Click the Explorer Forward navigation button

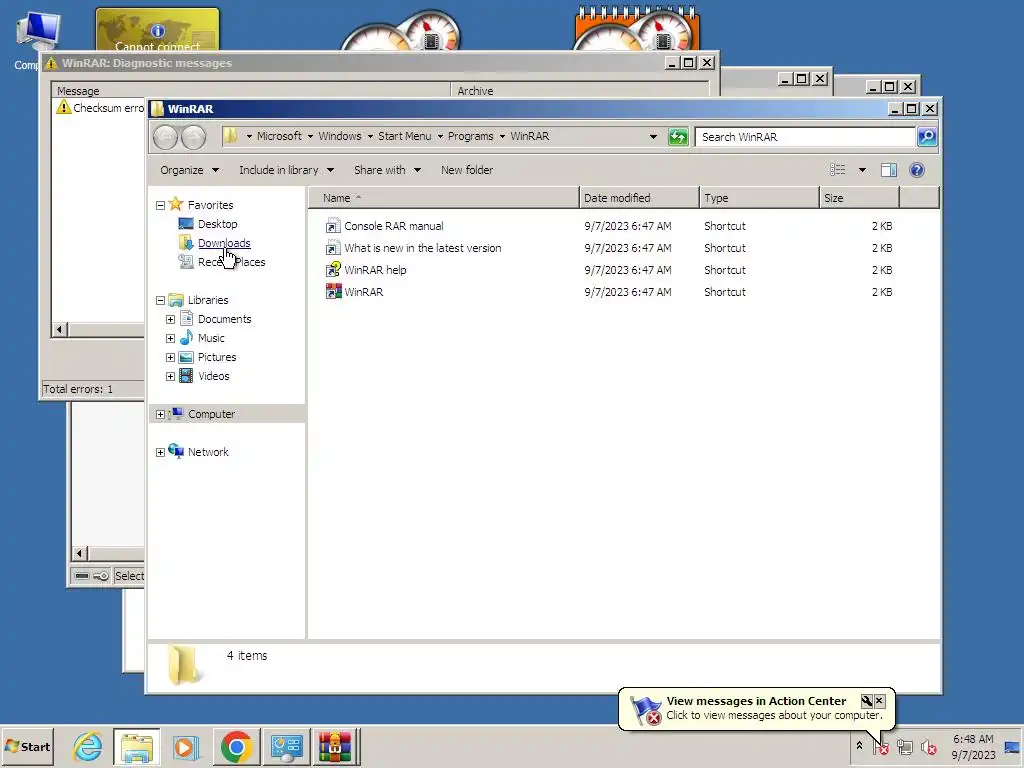point(193,137)
